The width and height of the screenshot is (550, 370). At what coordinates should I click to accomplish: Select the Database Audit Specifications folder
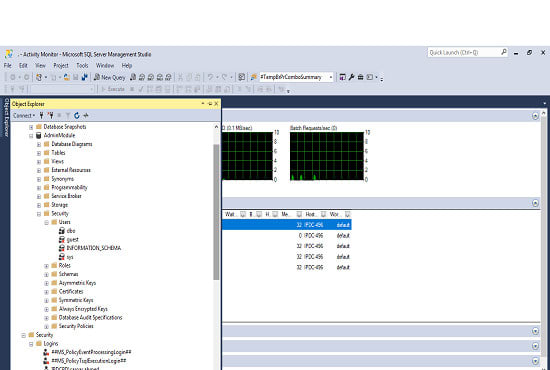90,318
